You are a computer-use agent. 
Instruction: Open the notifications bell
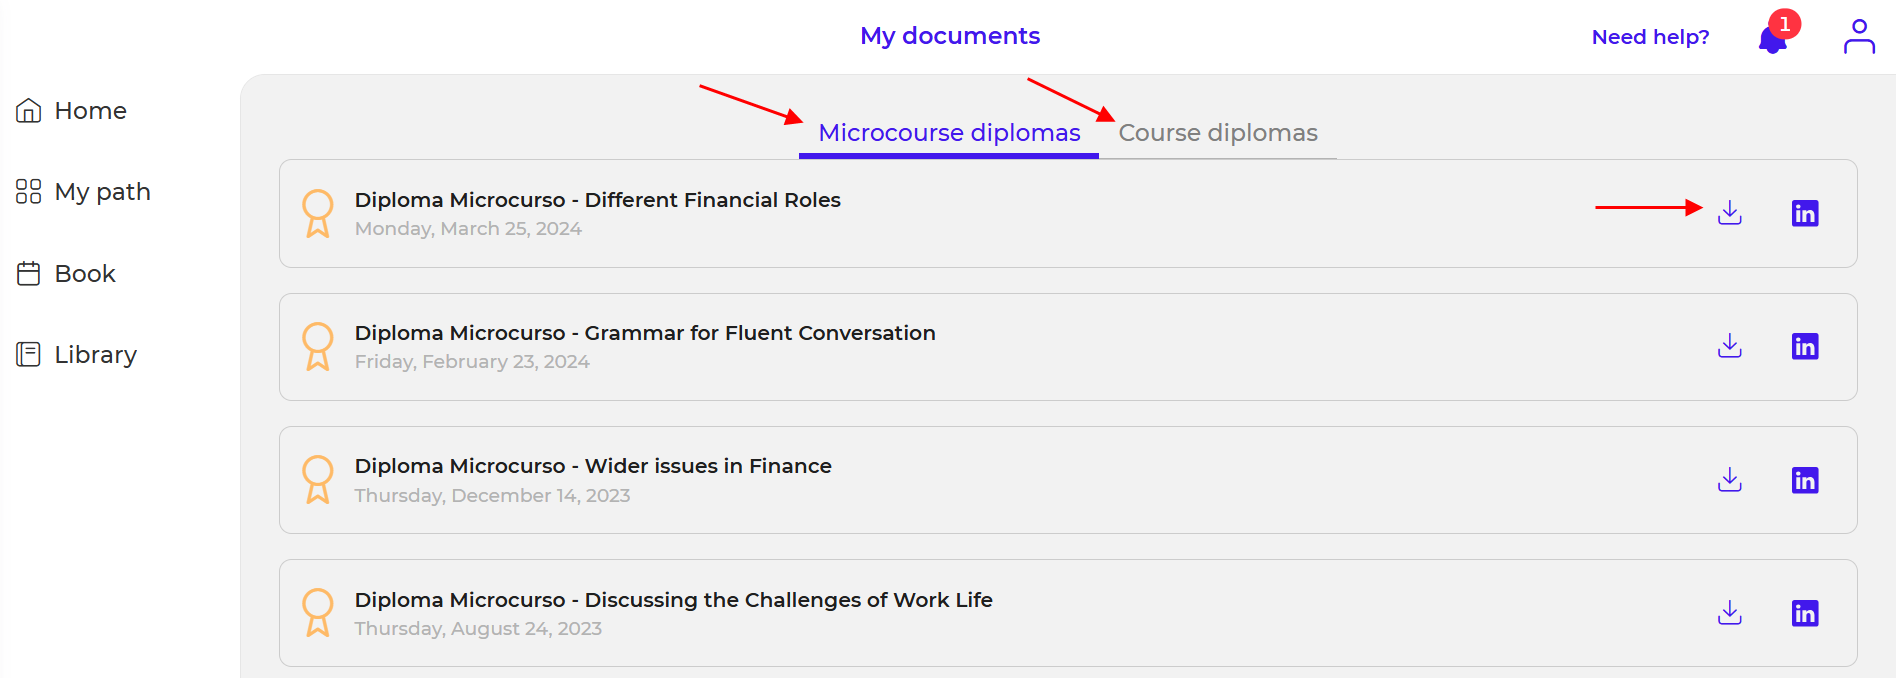pyautogui.click(x=1772, y=39)
